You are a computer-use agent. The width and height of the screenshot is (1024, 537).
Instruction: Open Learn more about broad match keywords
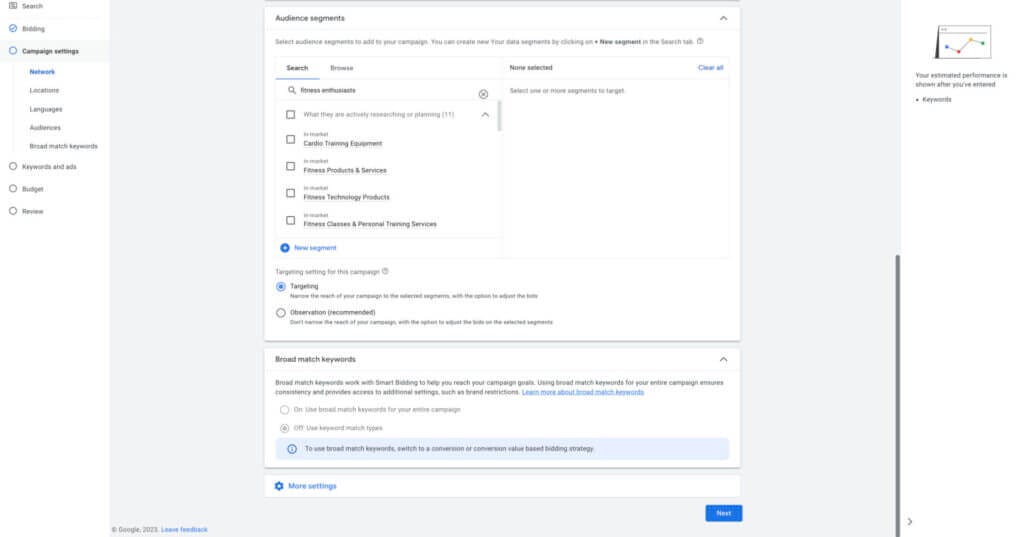click(x=583, y=392)
